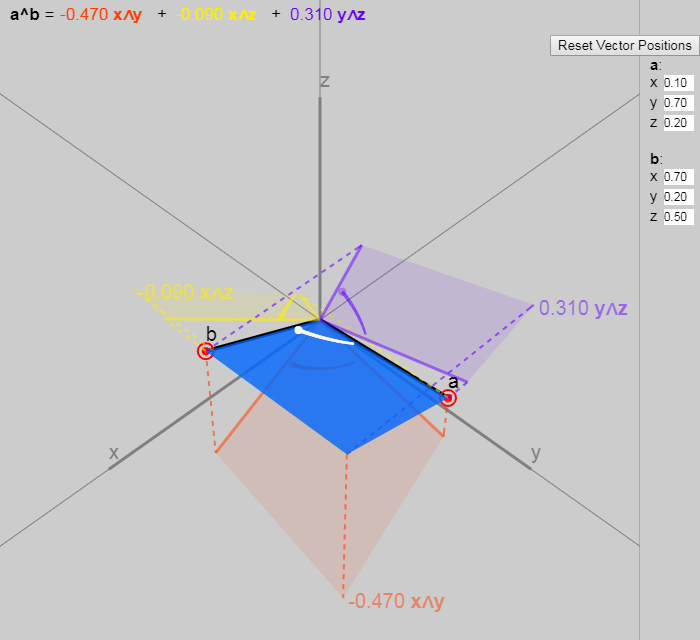700x640 pixels.
Task: Click the -0.470 x∧y term in formula
Action: [x=101, y=14]
